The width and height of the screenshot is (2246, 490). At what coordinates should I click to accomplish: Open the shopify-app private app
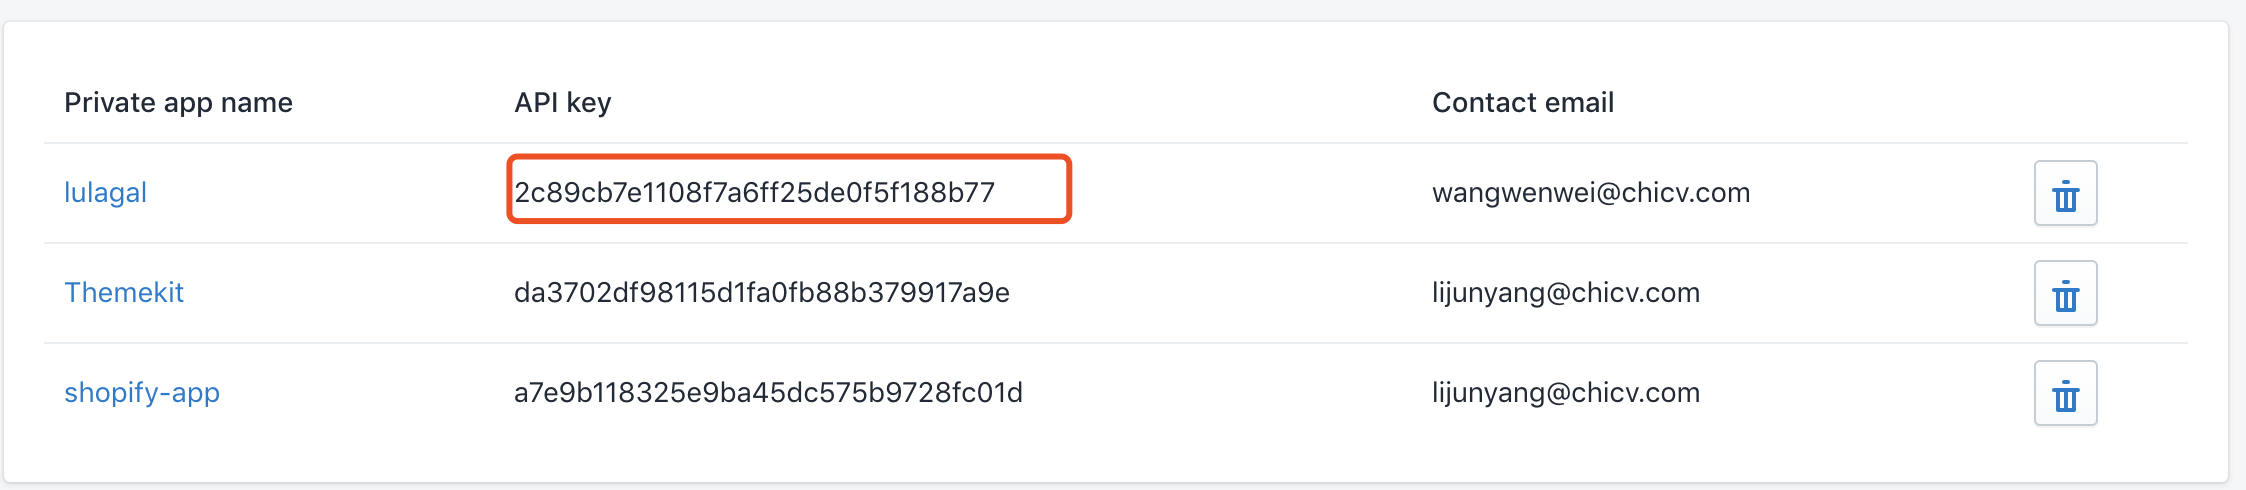tap(142, 392)
